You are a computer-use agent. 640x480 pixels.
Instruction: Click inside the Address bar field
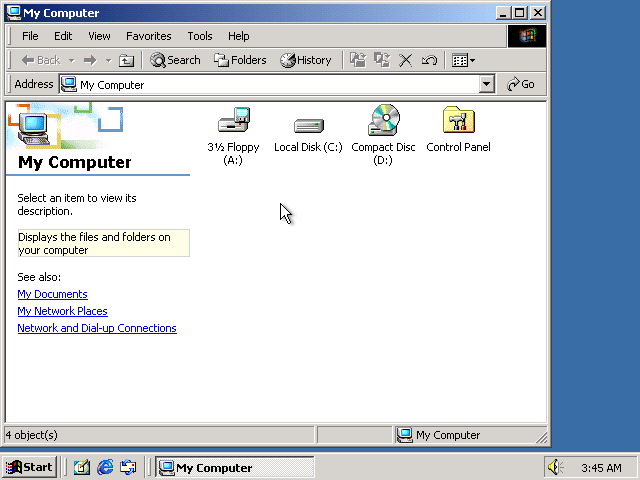click(x=276, y=84)
